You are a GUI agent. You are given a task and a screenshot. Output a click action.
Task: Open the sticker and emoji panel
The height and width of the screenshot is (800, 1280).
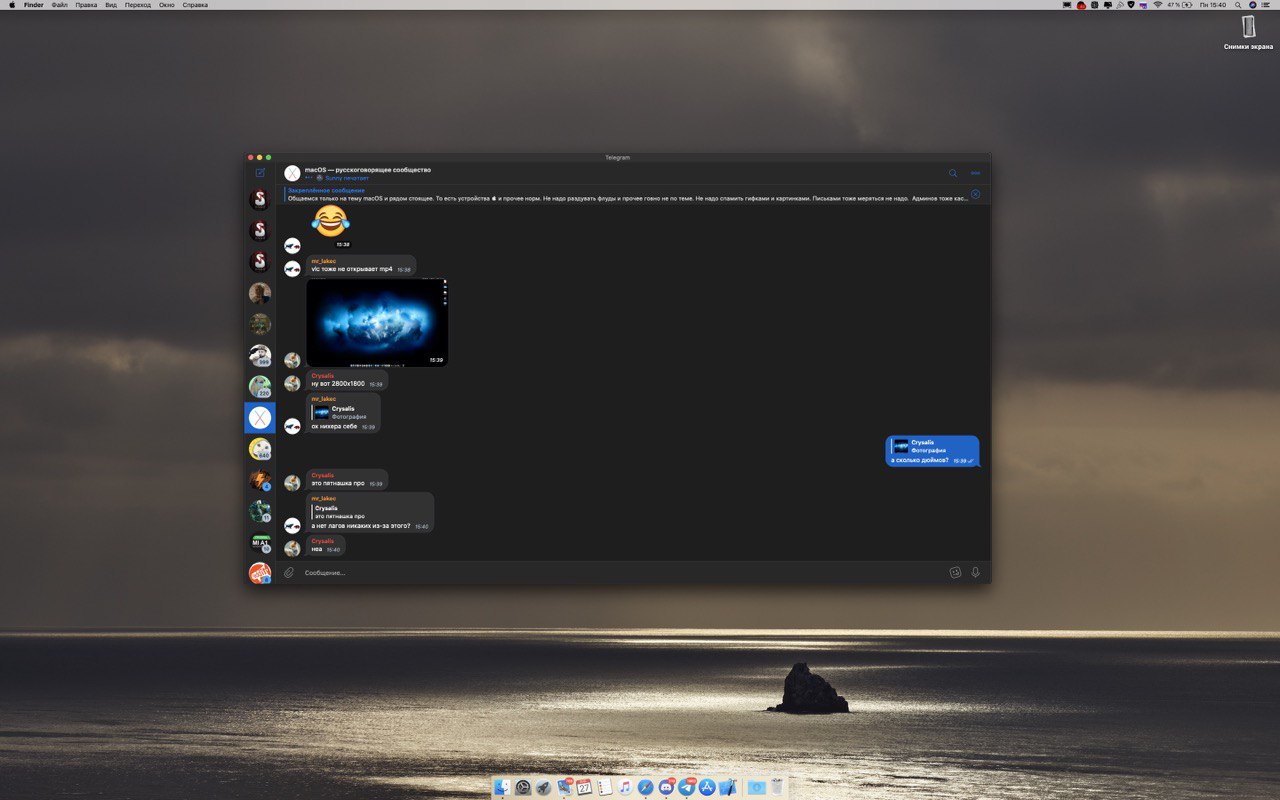tap(955, 572)
